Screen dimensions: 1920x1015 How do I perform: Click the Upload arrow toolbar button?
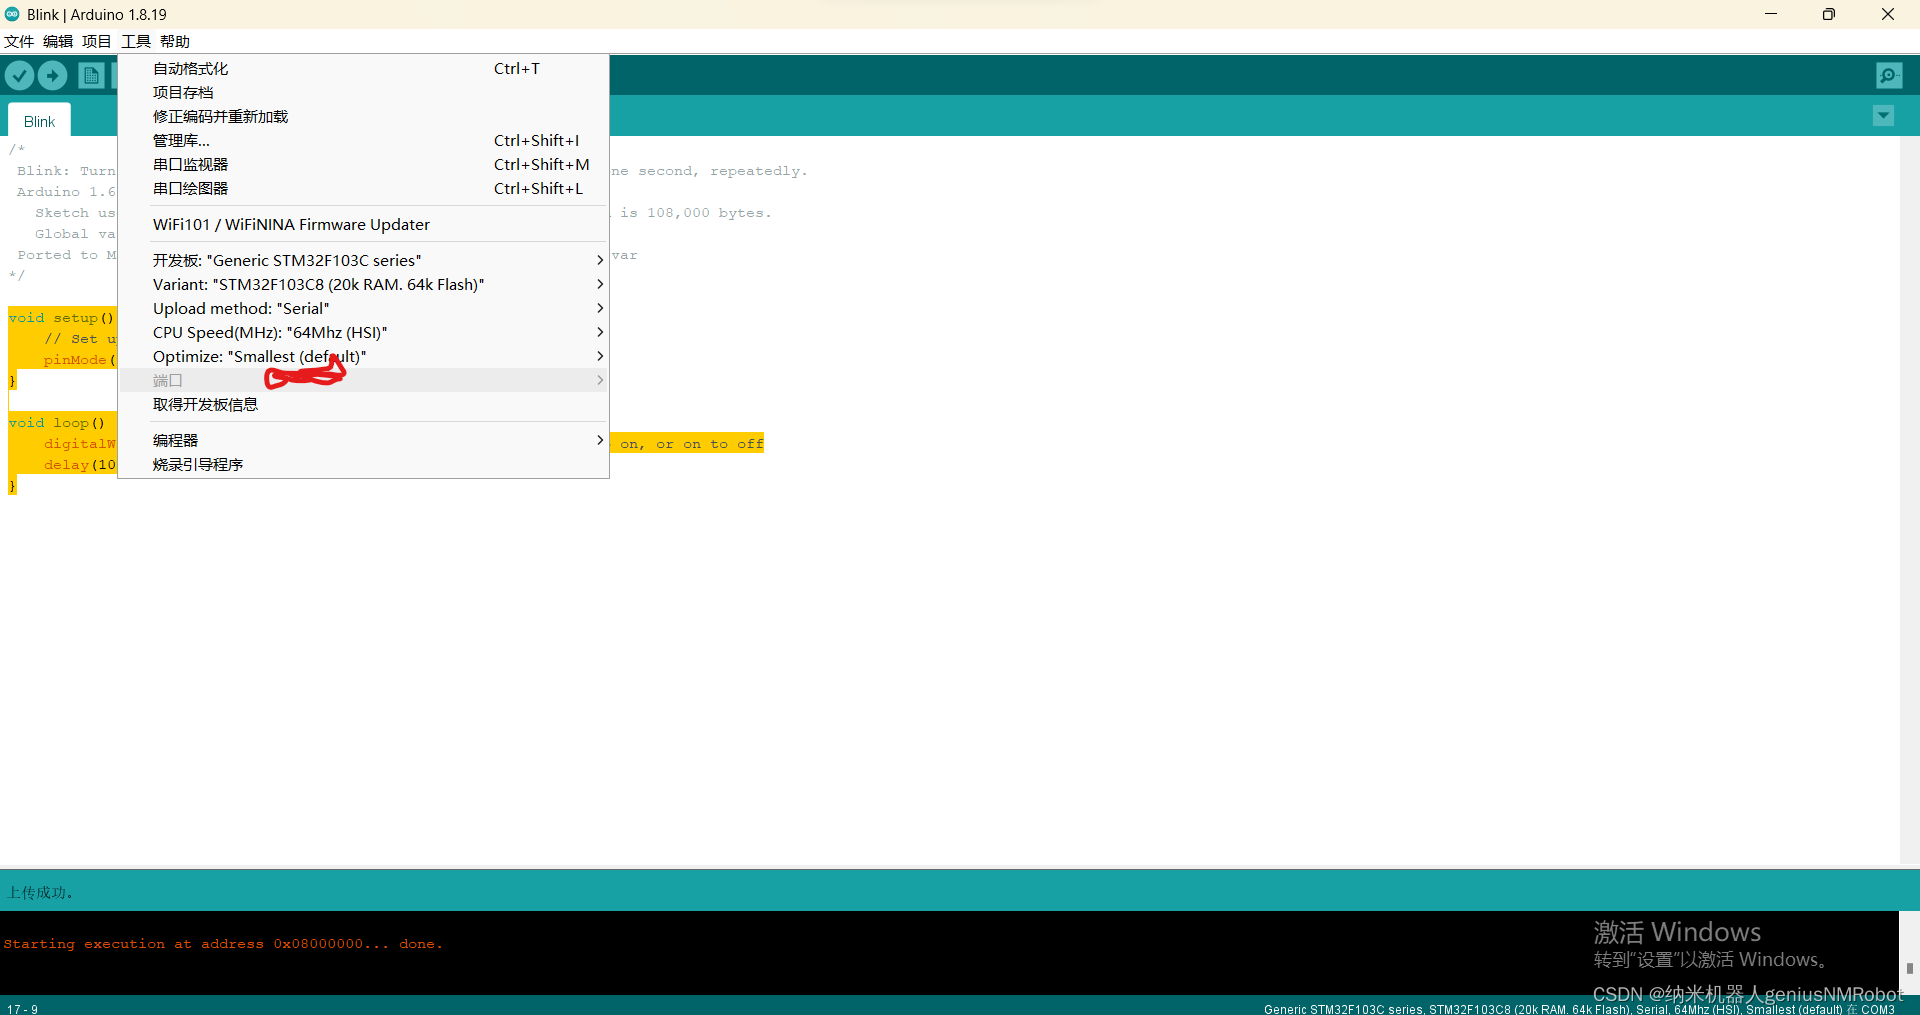52,76
